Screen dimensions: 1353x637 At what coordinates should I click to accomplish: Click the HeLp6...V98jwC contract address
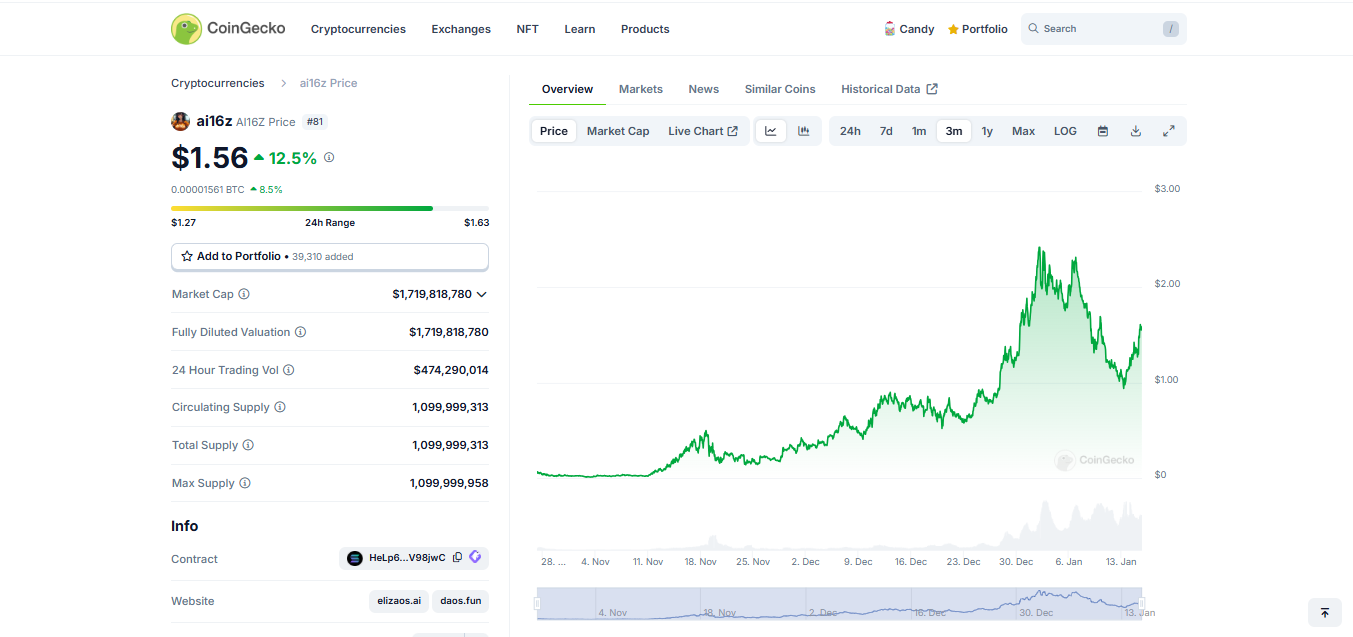407,558
